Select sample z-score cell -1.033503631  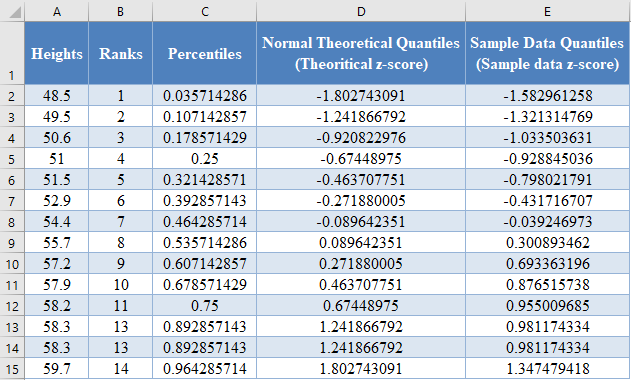point(547,138)
